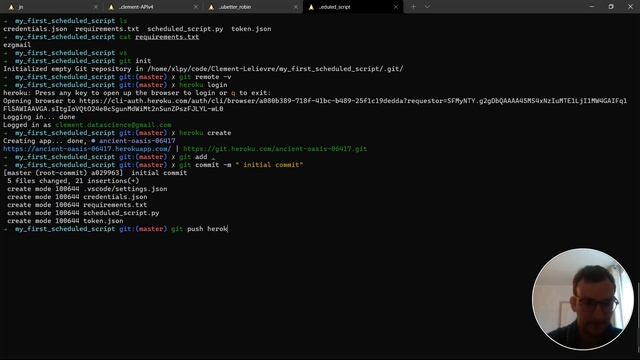Switch to the clement-API tab
The width and height of the screenshot is (640, 360).
(151, 7)
